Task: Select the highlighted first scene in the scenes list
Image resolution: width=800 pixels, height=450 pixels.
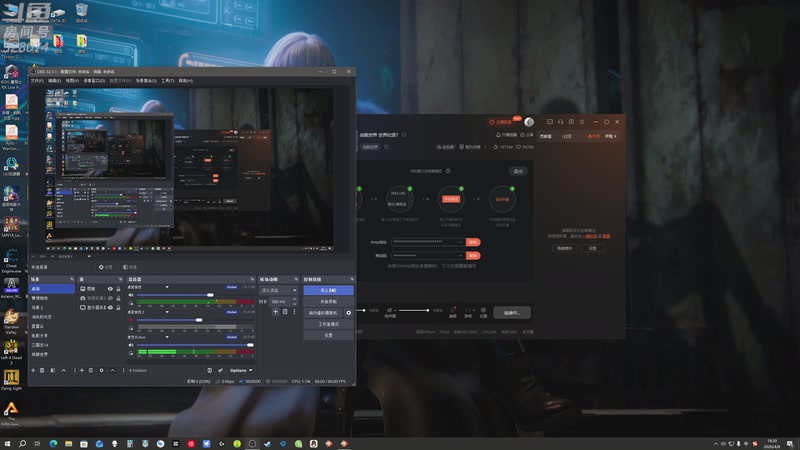Action: 52,289
